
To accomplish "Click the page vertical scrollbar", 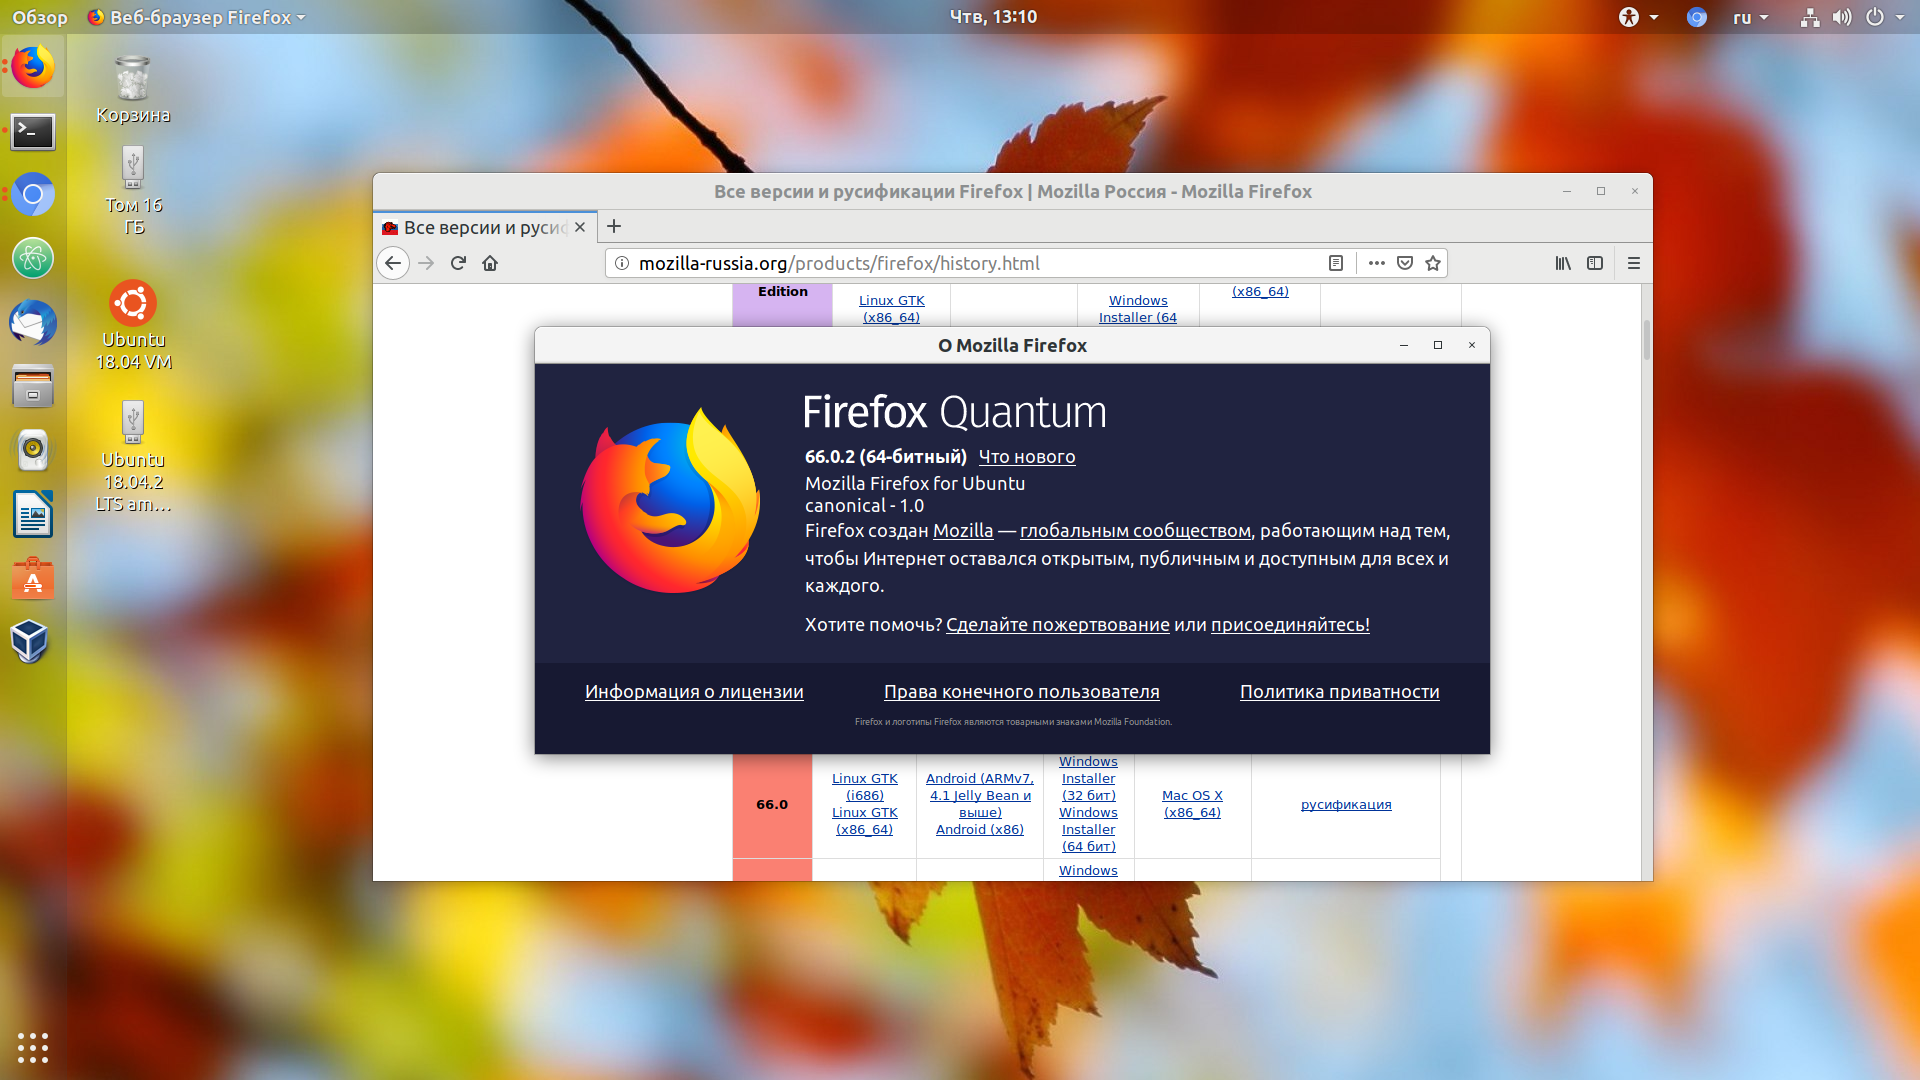I will coord(1646,340).
